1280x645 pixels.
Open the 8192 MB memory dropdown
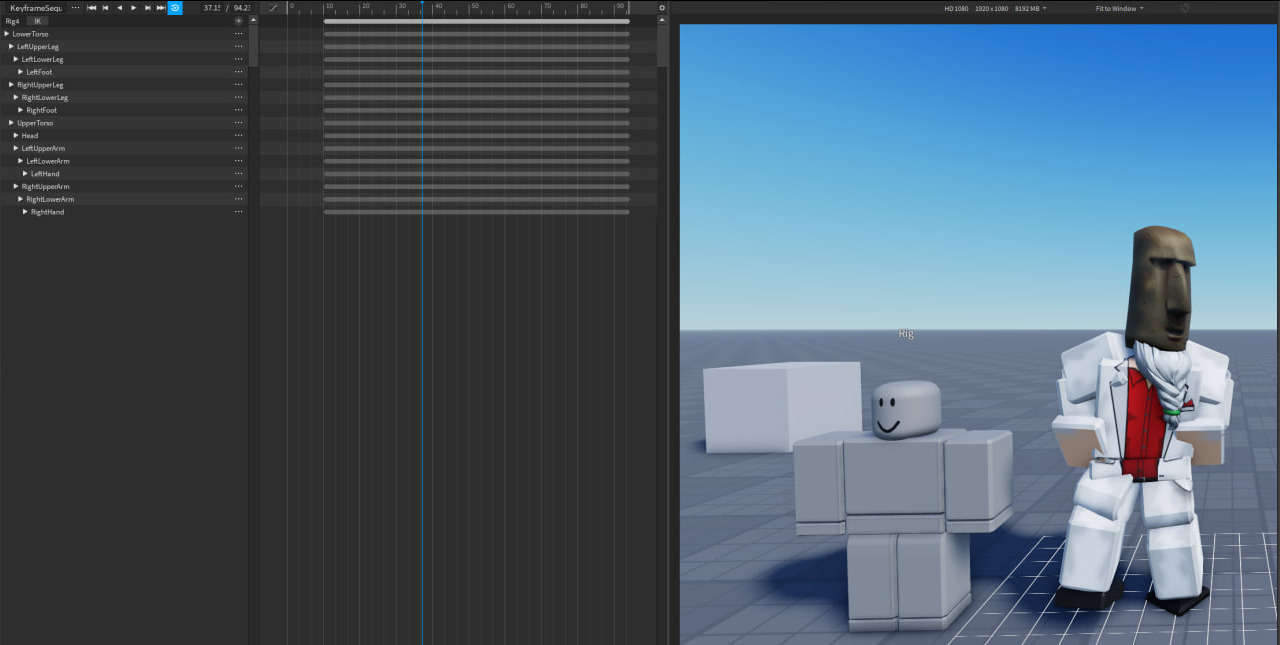click(x=1027, y=8)
